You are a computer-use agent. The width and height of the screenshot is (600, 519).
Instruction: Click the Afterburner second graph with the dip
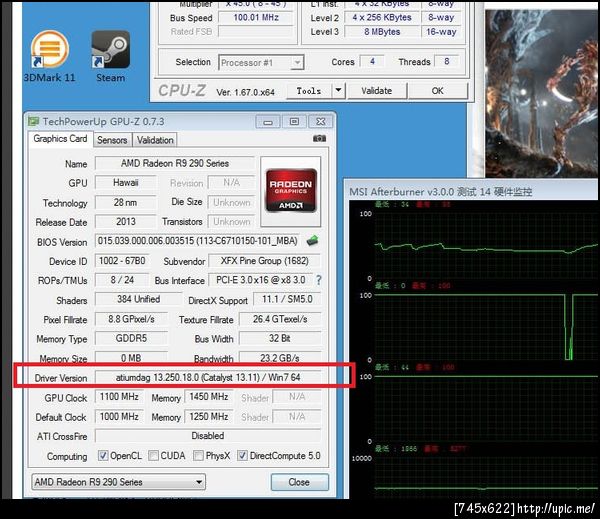(486, 327)
